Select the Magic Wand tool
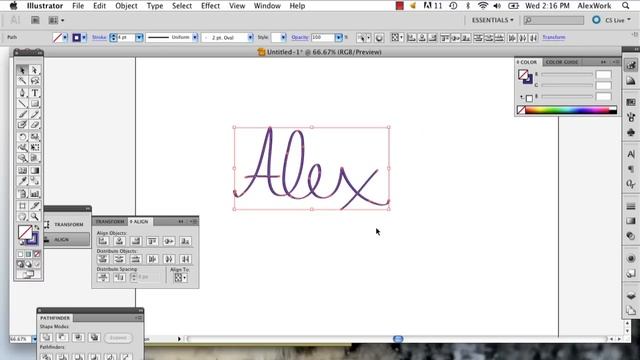 click(22, 81)
